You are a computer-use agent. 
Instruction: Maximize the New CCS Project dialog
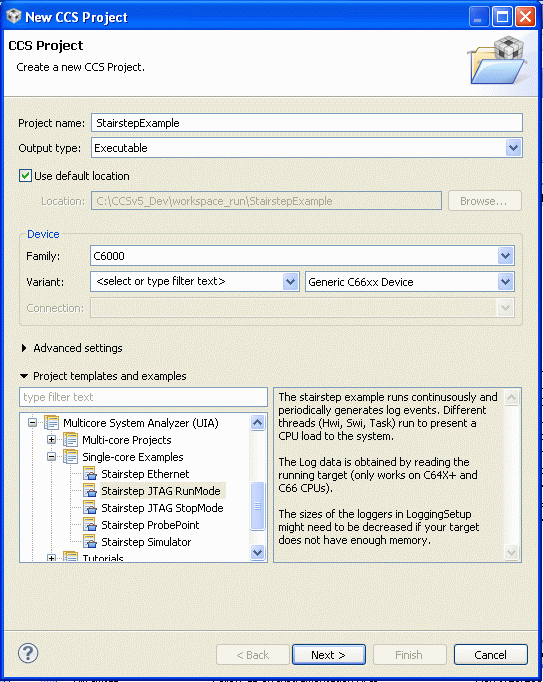pyautogui.click(x=502, y=17)
